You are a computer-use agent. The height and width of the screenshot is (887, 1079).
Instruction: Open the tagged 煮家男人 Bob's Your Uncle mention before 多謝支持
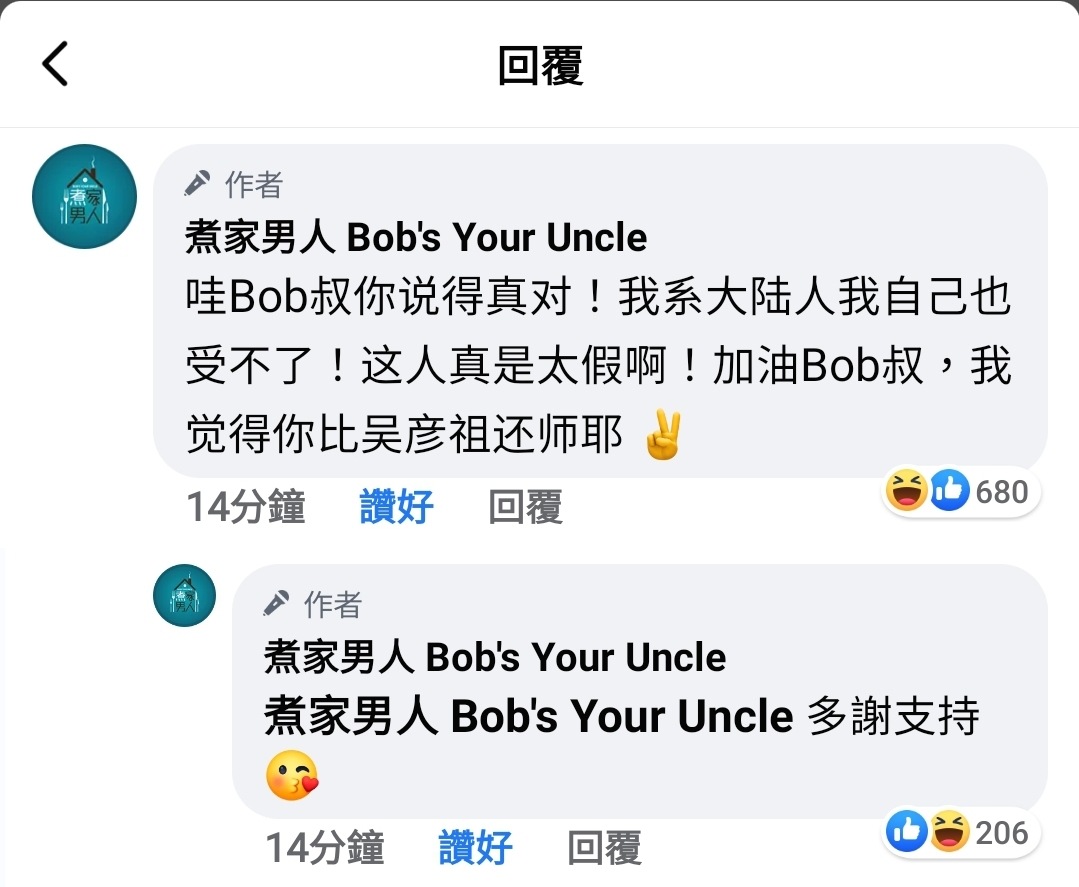pyautogui.click(x=528, y=716)
